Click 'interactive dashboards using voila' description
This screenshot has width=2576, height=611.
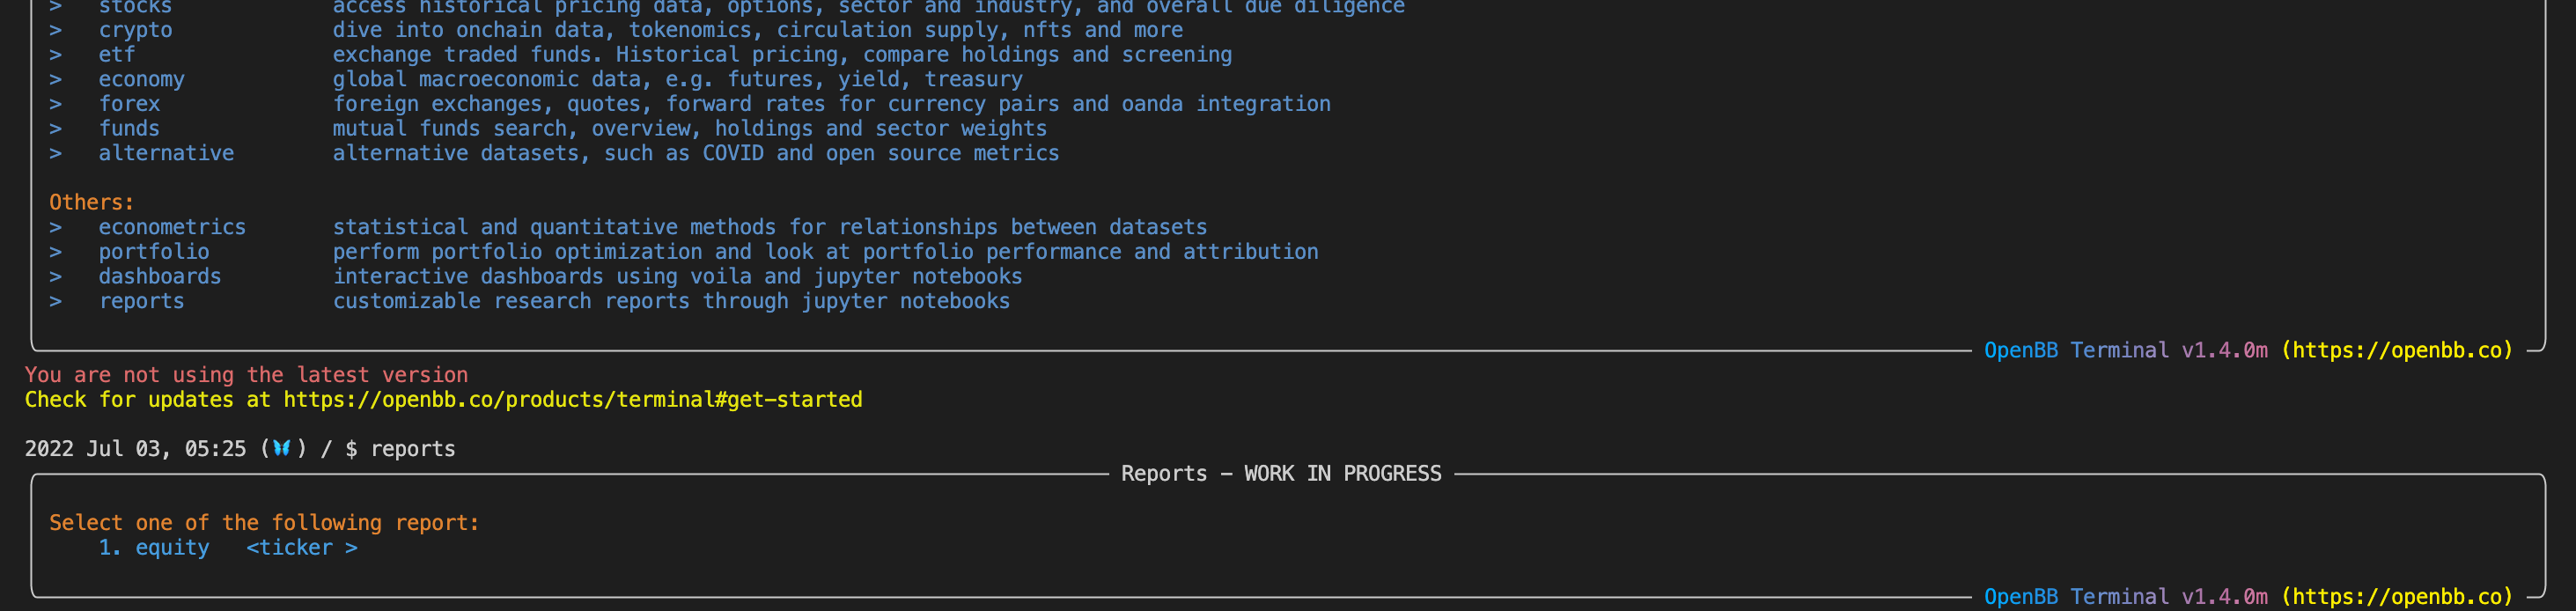[x=677, y=276]
